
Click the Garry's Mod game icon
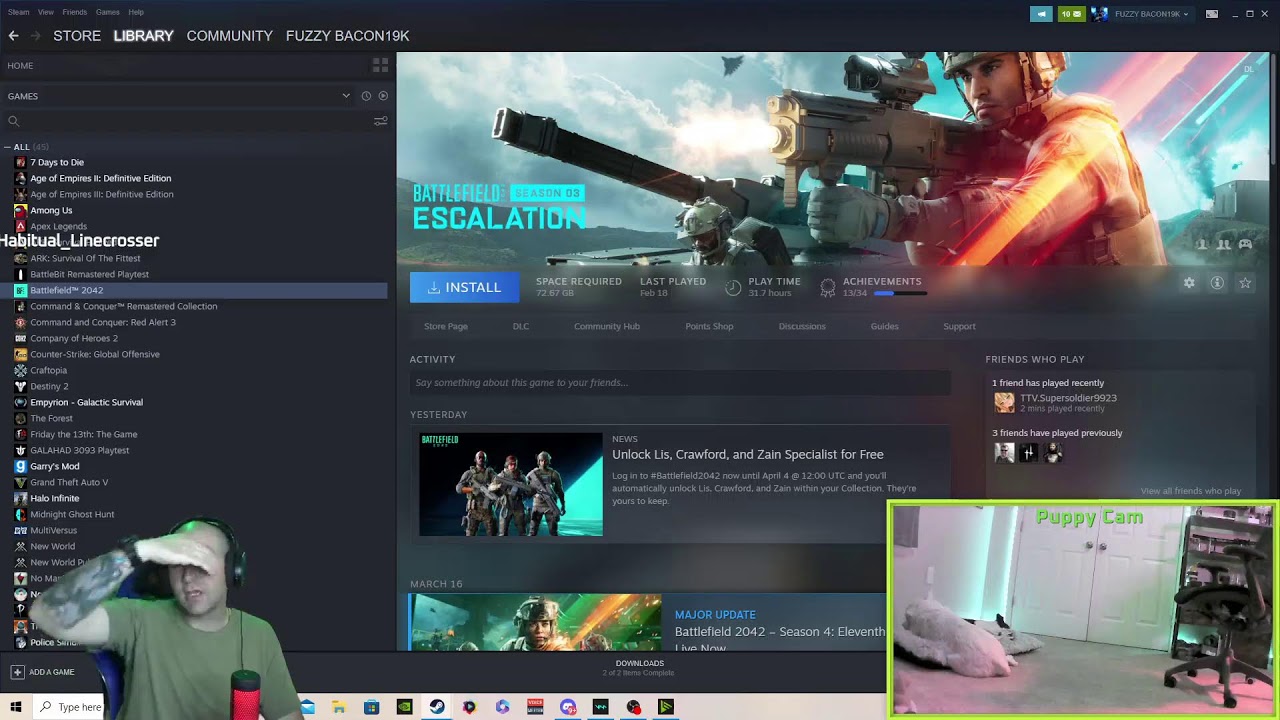[x=20, y=466]
